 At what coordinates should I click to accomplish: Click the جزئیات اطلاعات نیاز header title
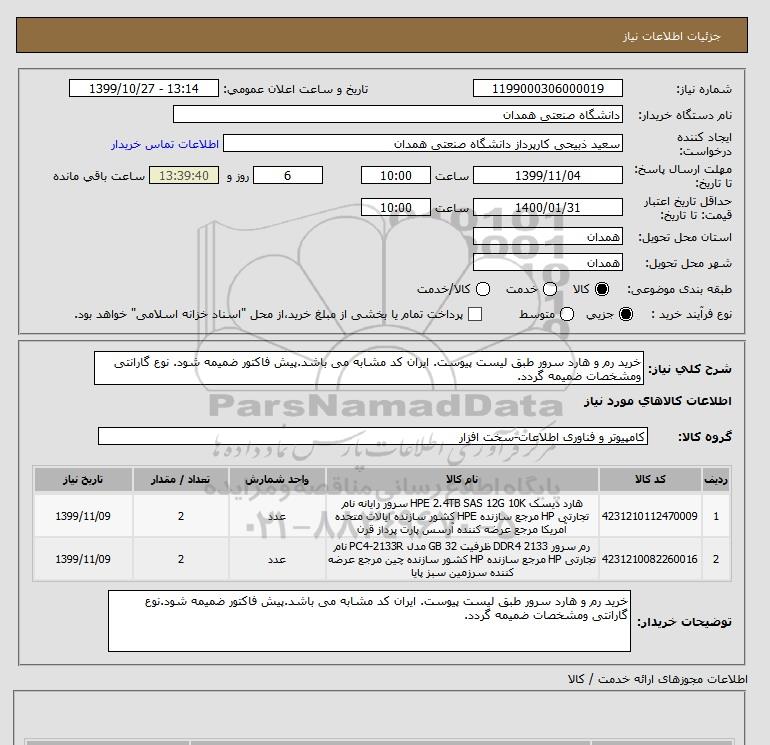coord(671,36)
